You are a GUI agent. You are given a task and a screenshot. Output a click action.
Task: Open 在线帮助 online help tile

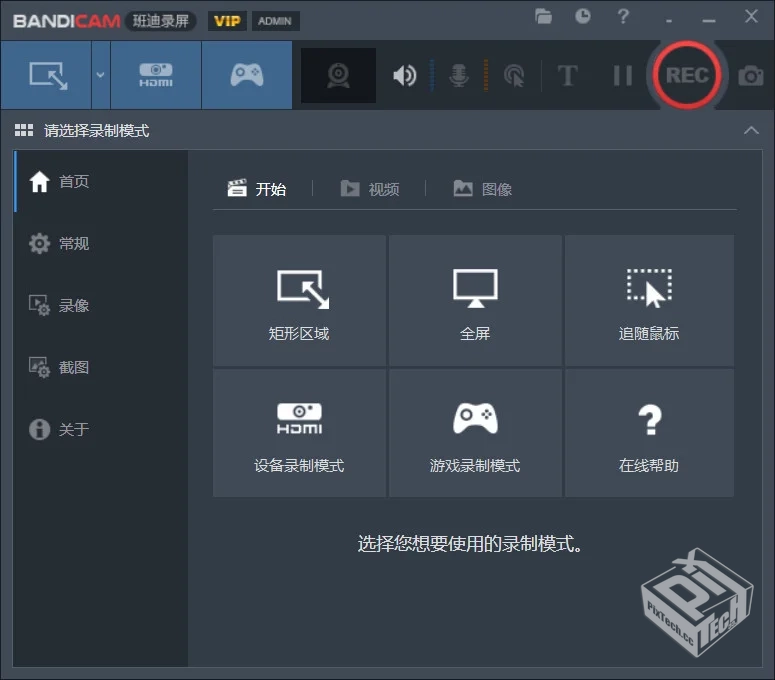[x=649, y=433]
